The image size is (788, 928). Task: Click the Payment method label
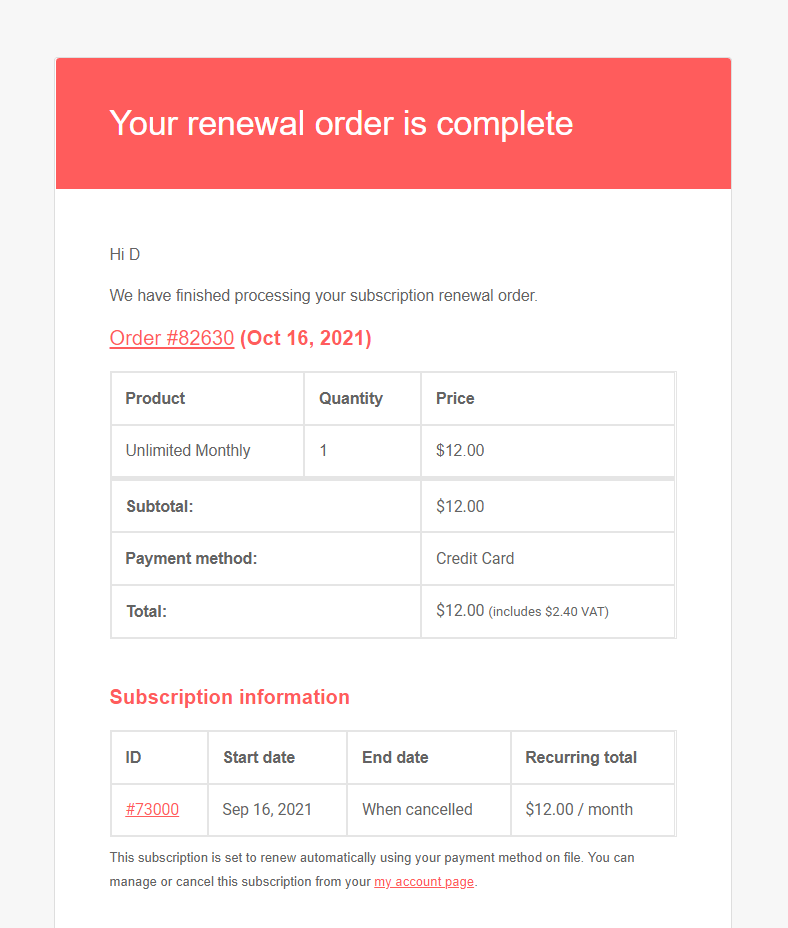point(191,559)
